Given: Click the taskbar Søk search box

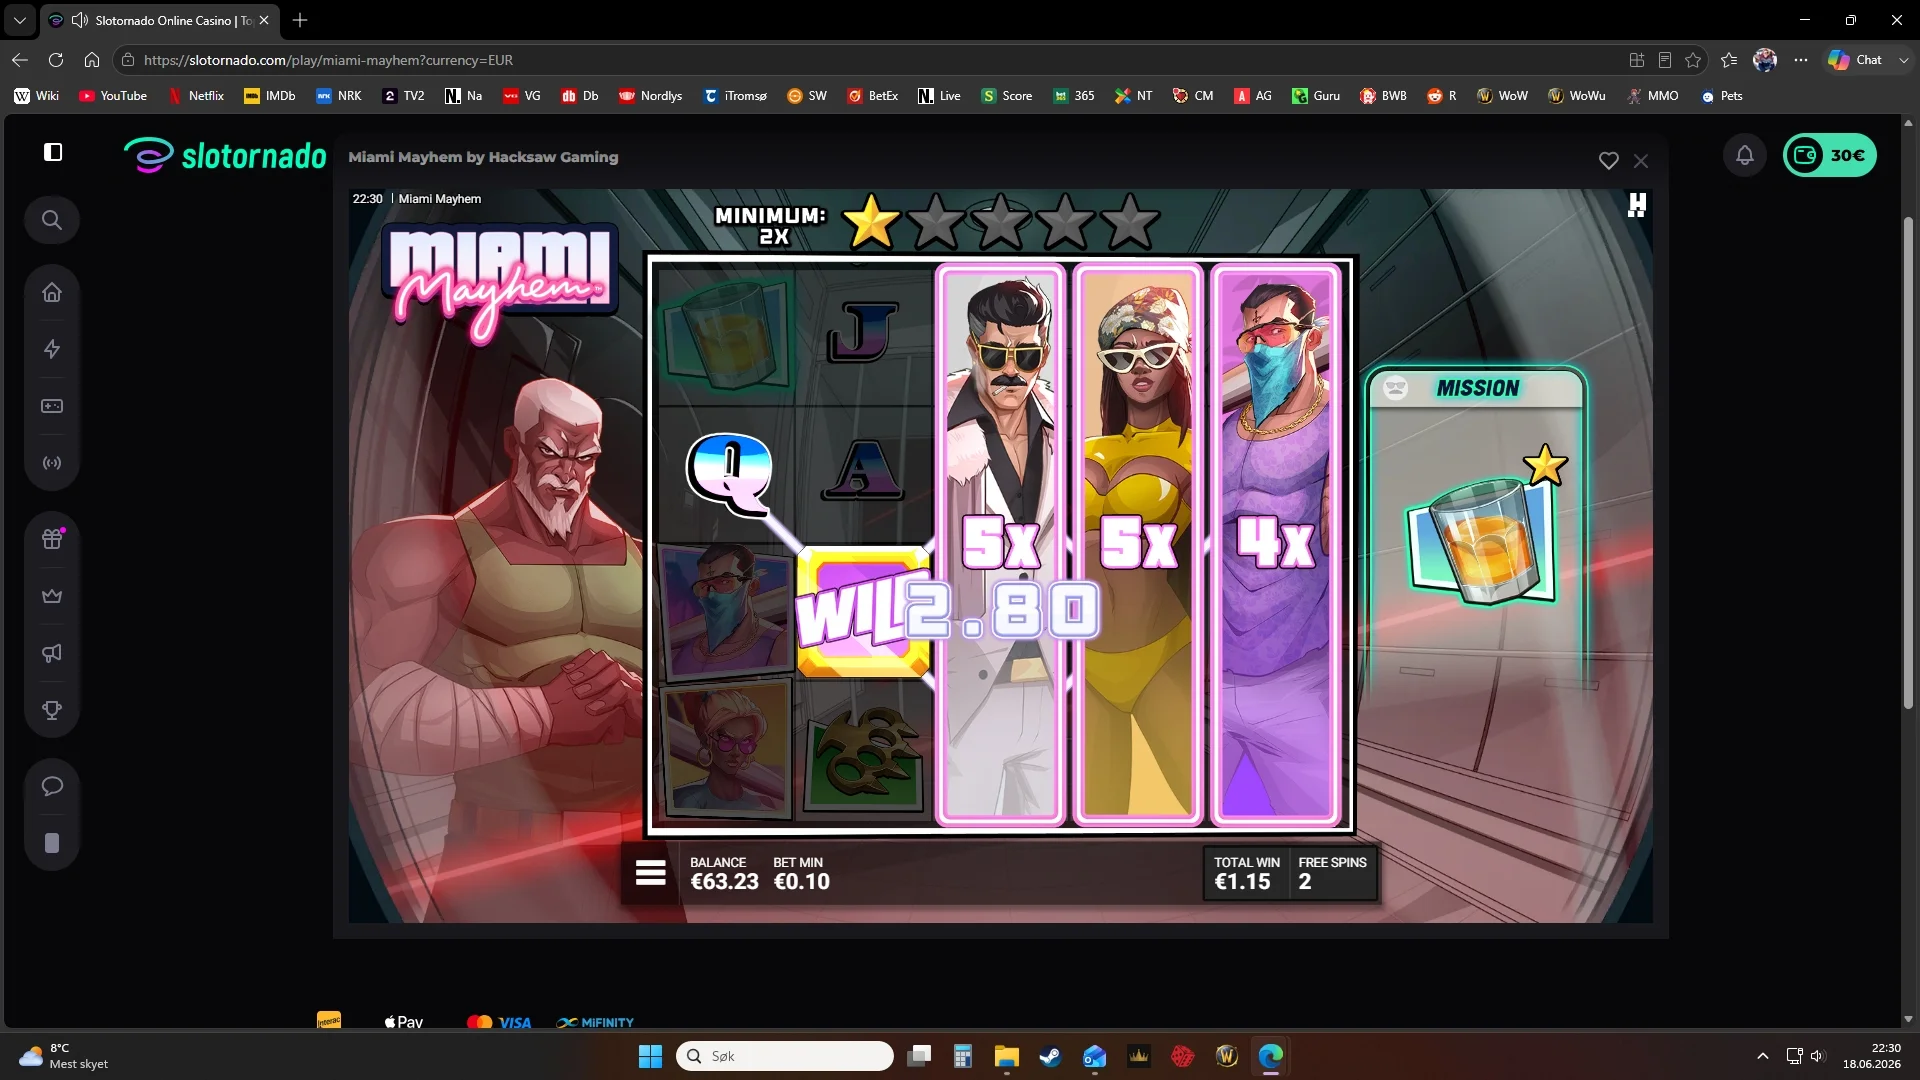Looking at the screenshot, I should (785, 1056).
